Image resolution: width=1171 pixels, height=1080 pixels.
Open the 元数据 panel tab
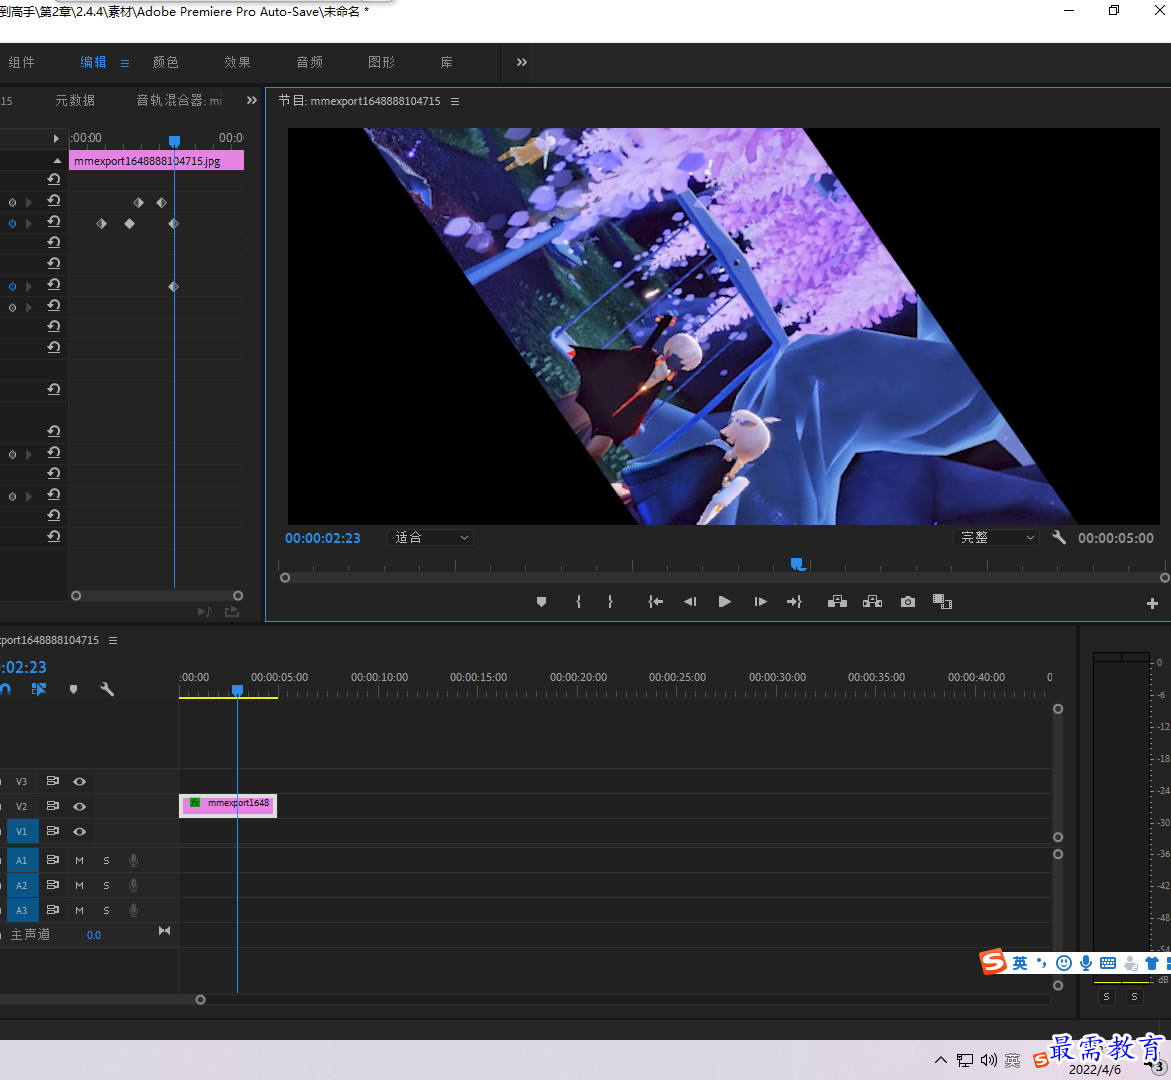point(75,100)
